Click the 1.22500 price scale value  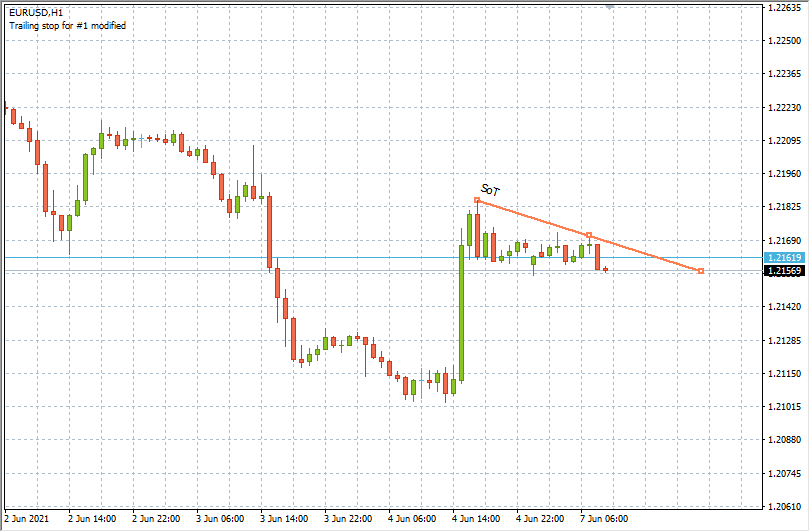pyautogui.click(x=785, y=41)
